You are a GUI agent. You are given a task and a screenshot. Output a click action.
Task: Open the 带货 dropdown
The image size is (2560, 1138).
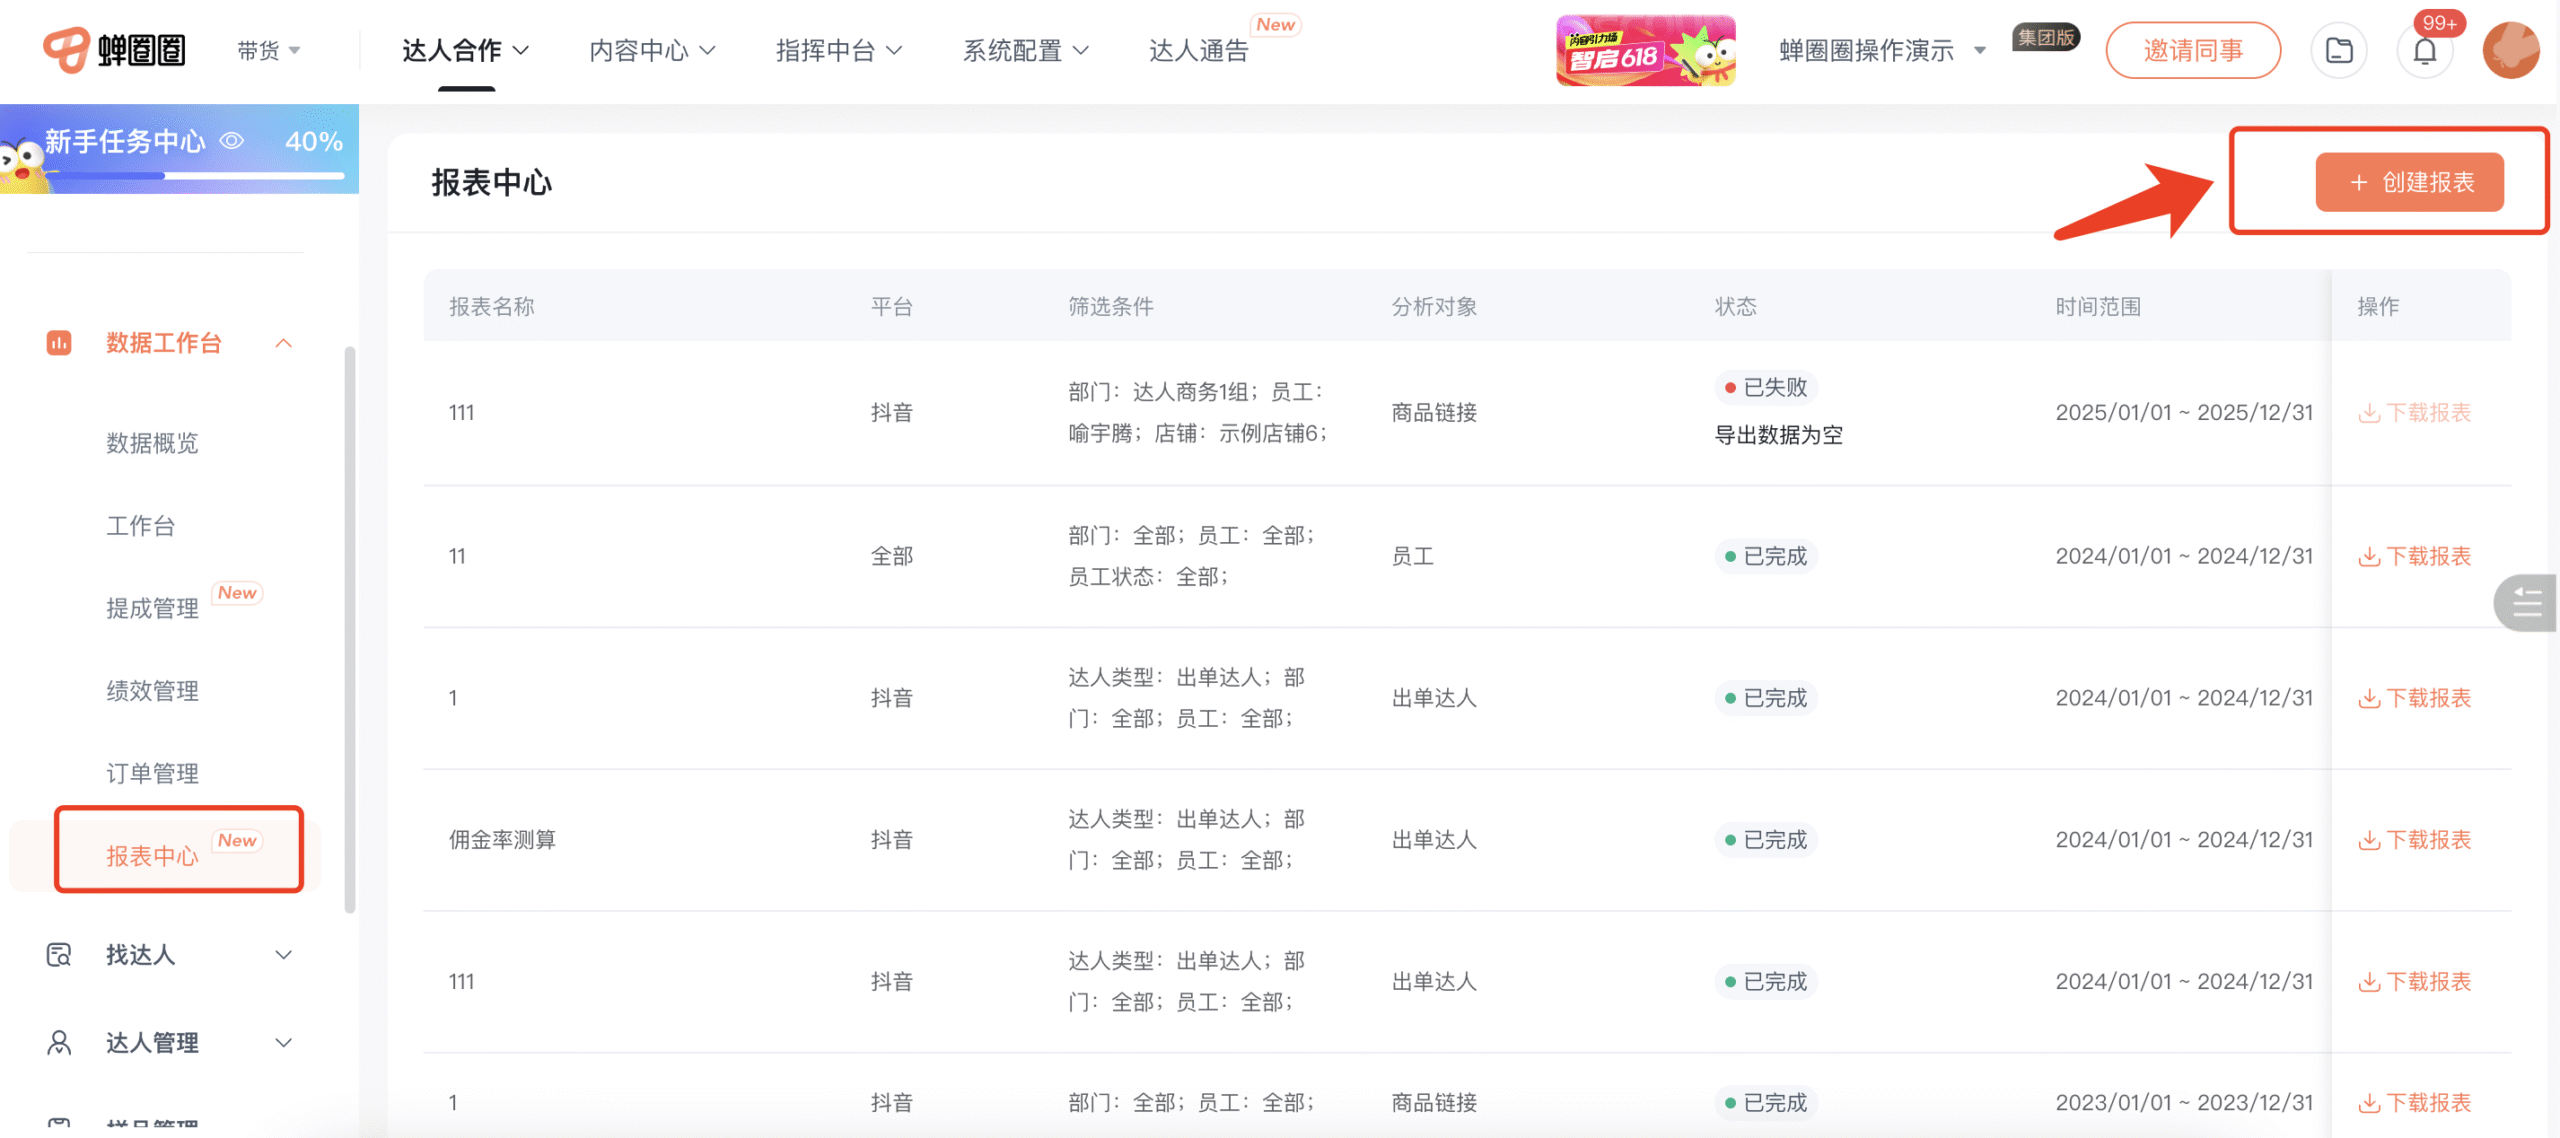[268, 50]
